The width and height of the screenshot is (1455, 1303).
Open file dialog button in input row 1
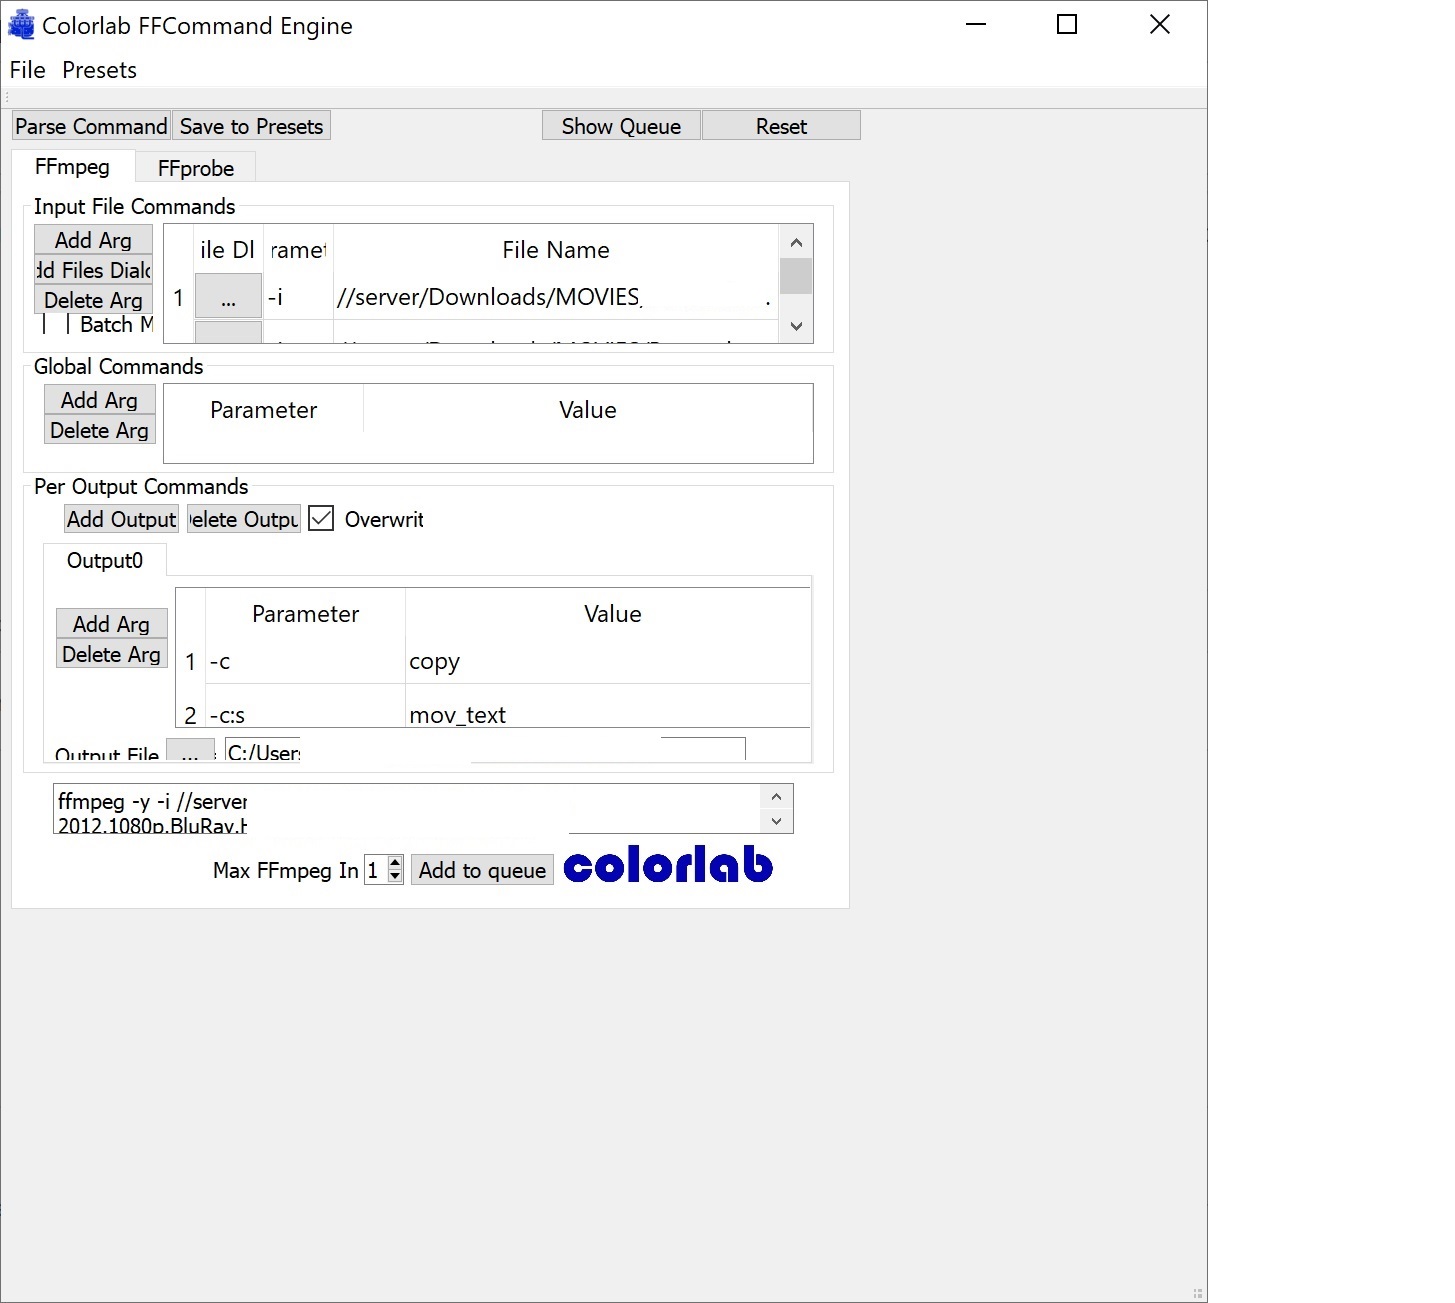[228, 297]
